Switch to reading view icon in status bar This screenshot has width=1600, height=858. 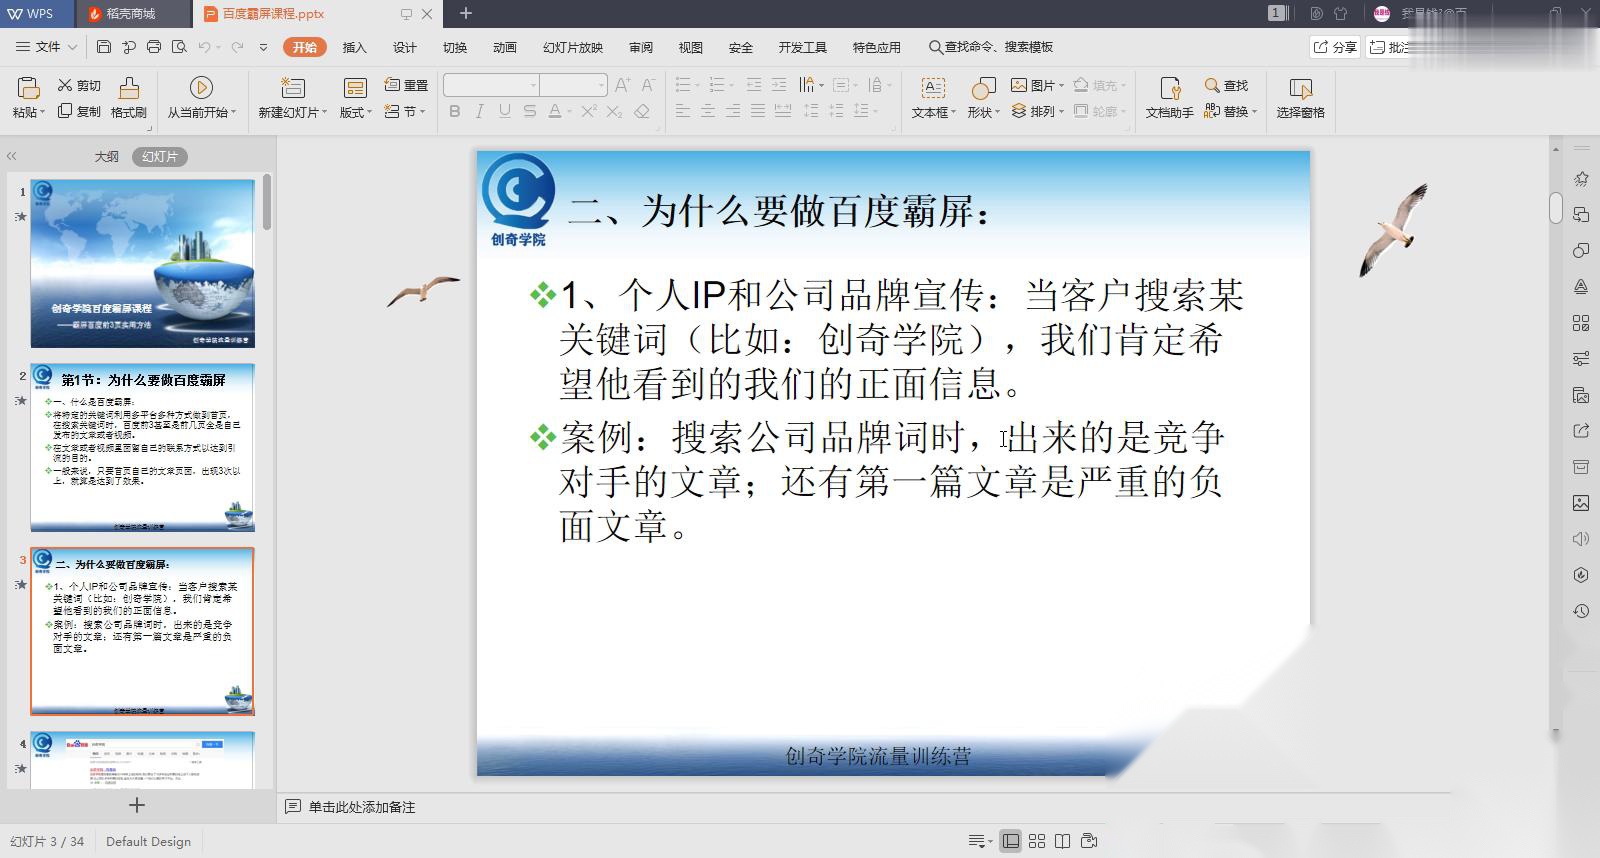pos(1062,841)
